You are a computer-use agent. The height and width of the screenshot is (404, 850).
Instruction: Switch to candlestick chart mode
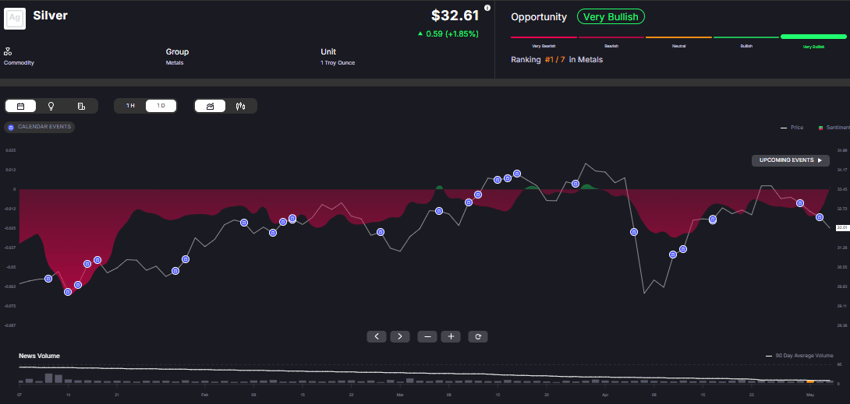[241, 106]
